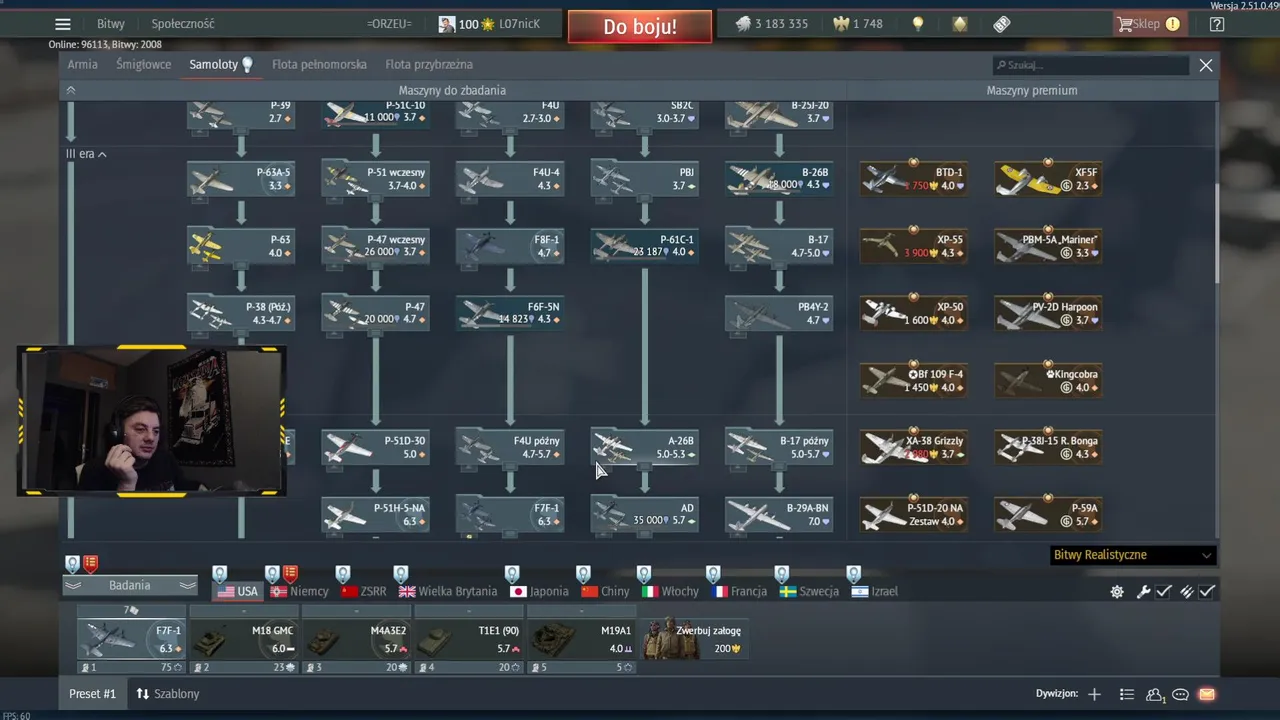The image size is (1280, 720).
Task: Collapse the III era section
Action: click(87, 154)
